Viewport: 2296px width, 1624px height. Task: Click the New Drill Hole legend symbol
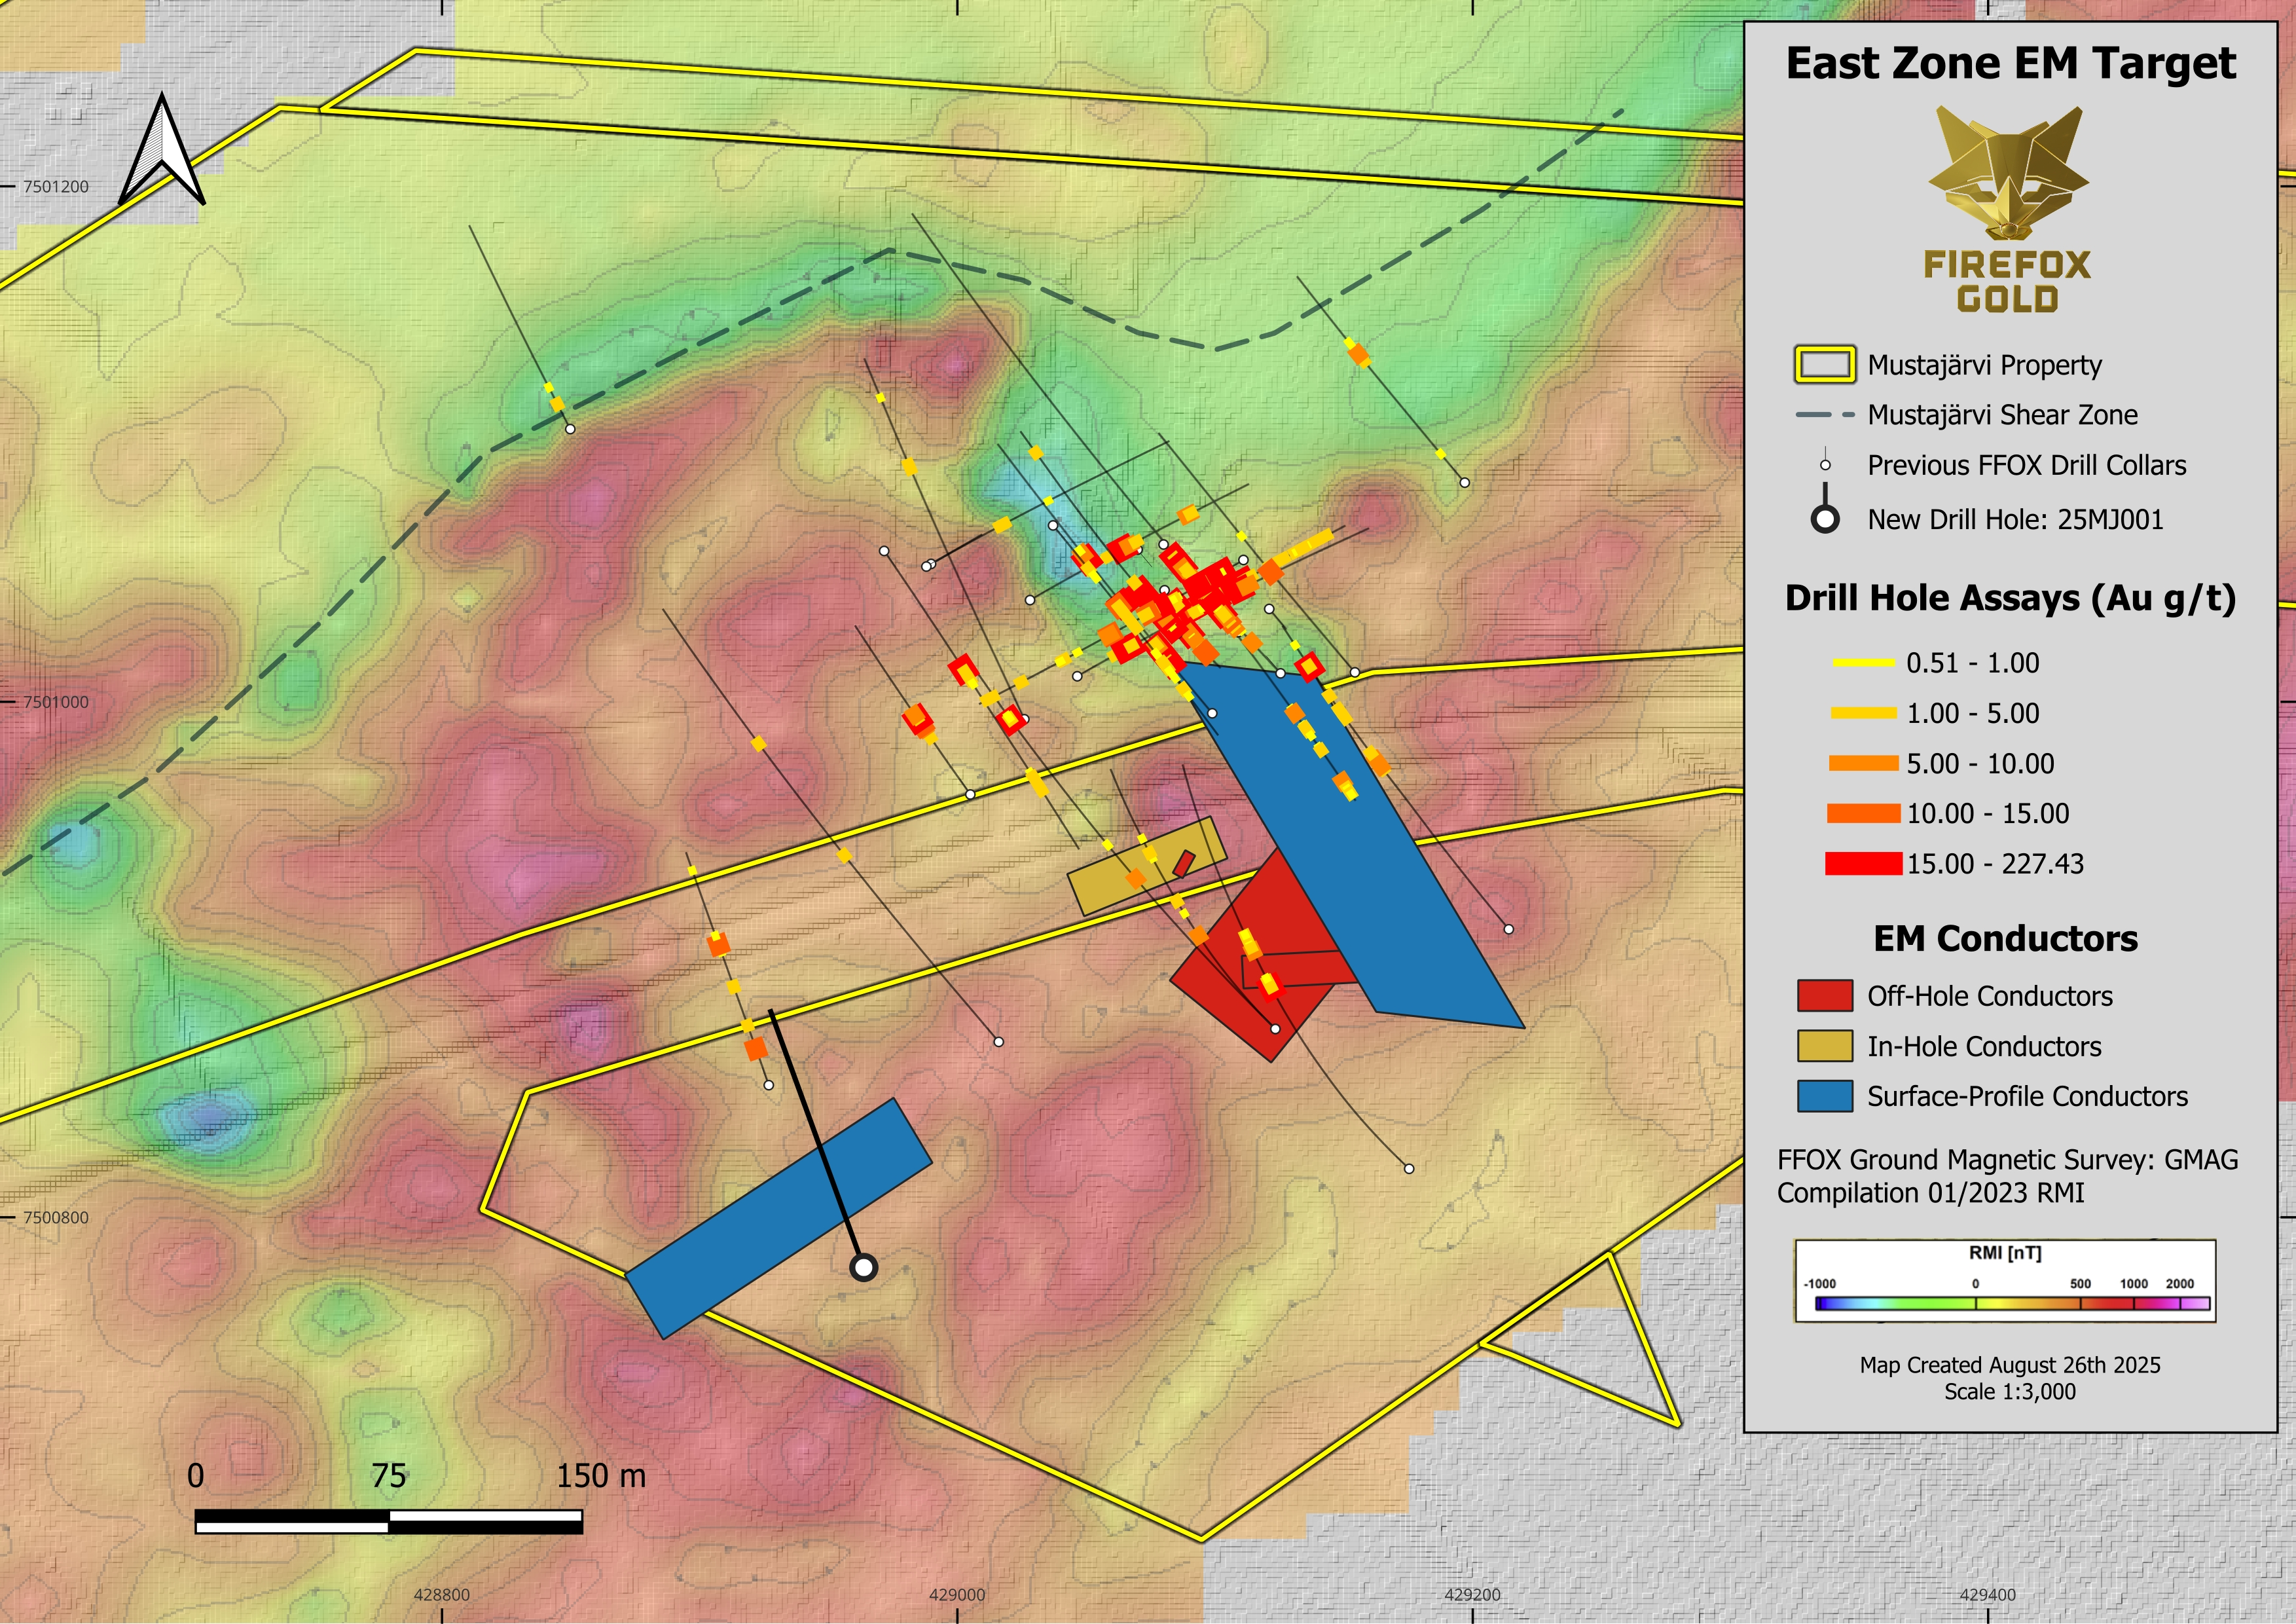tap(1825, 518)
